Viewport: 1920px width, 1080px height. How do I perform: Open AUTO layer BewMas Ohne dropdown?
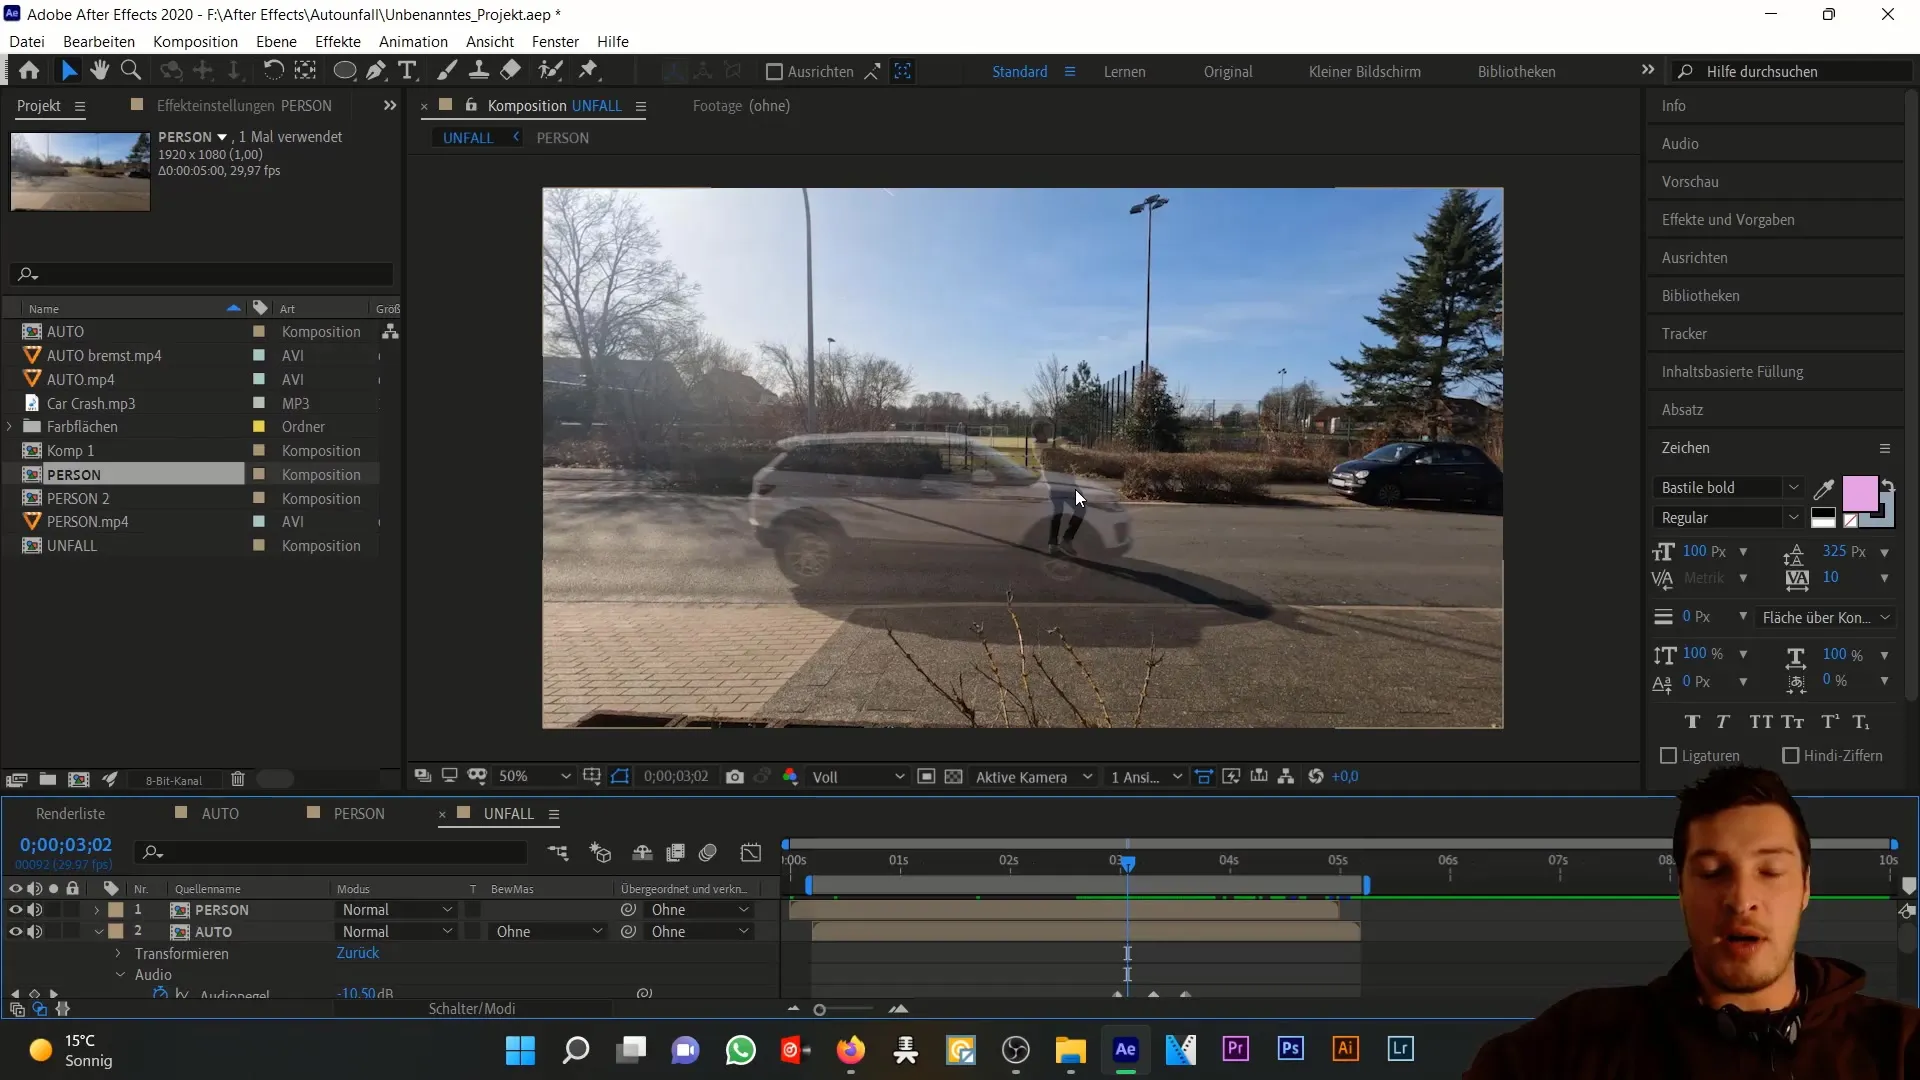pos(549,932)
